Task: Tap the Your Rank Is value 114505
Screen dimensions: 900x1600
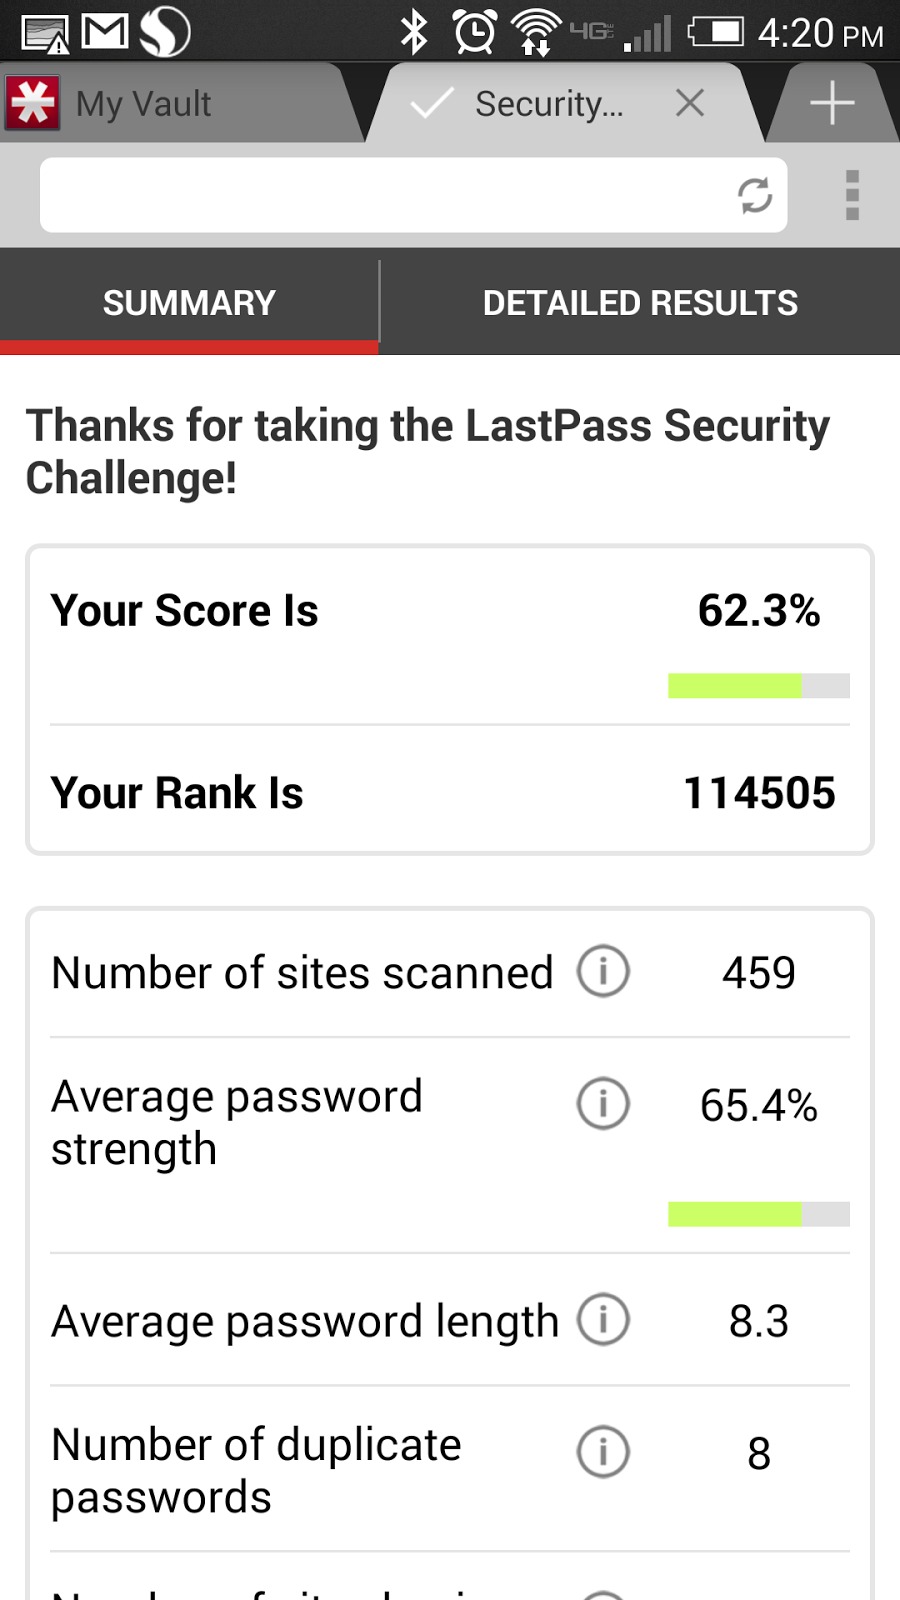Action: click(759, 793)
